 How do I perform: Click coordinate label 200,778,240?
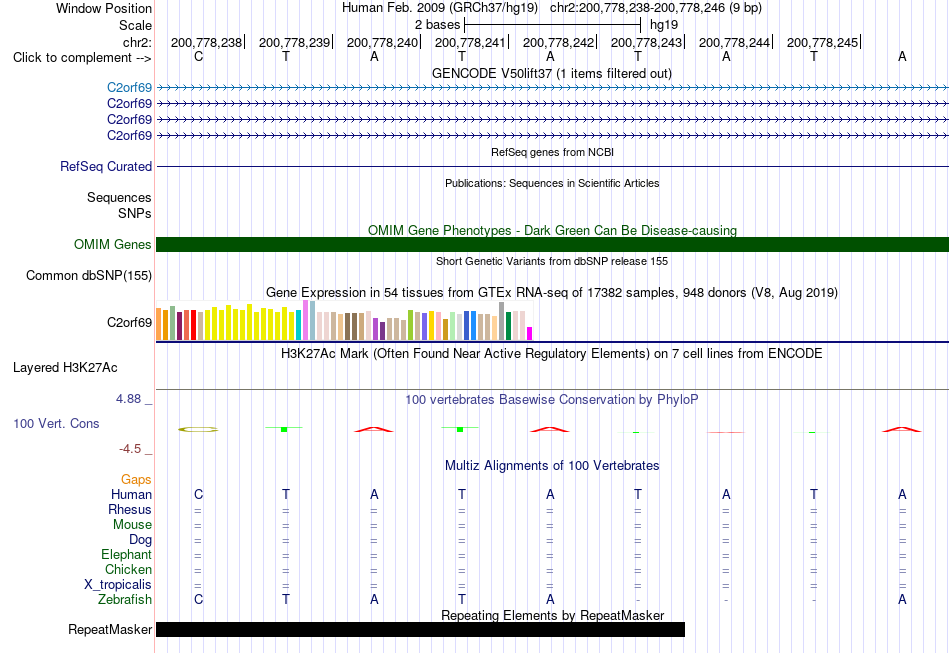382,42
